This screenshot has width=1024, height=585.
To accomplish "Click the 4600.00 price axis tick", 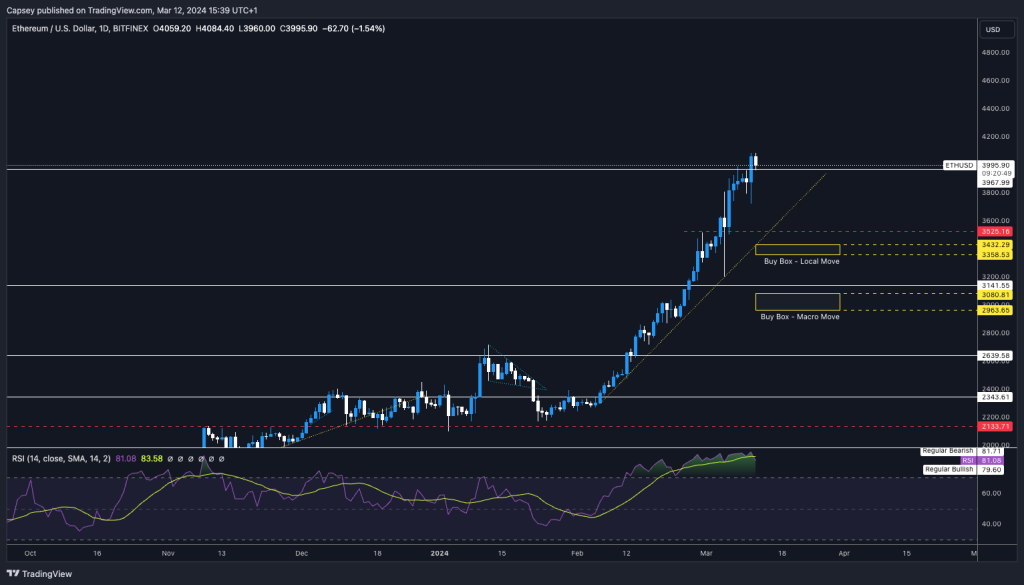I will click(x=995, y=80).
